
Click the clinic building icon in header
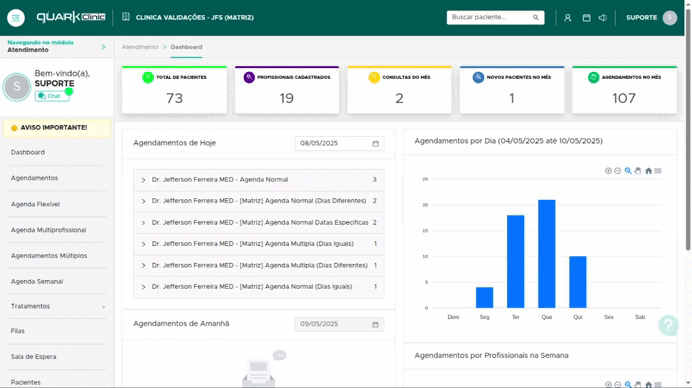[x=126, y=17]
